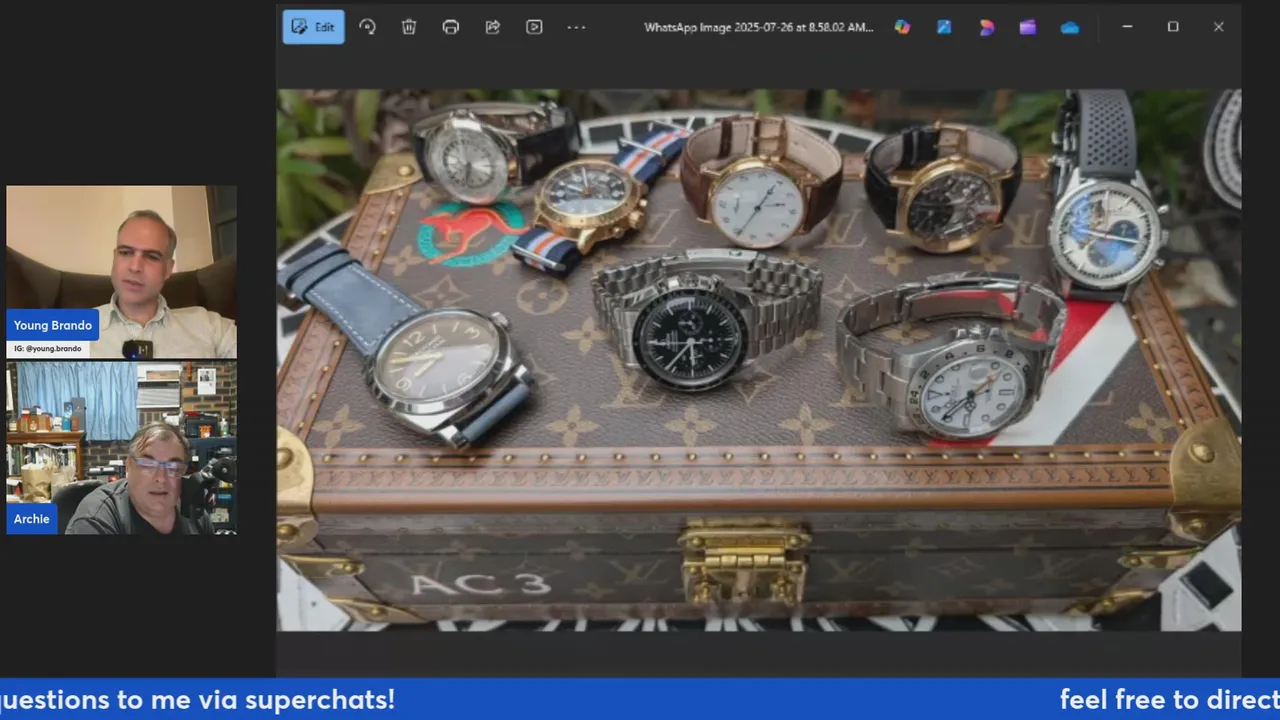
Task: Click the Edit button in Photos
Action: pyautogui.click(x=314, y=27)
